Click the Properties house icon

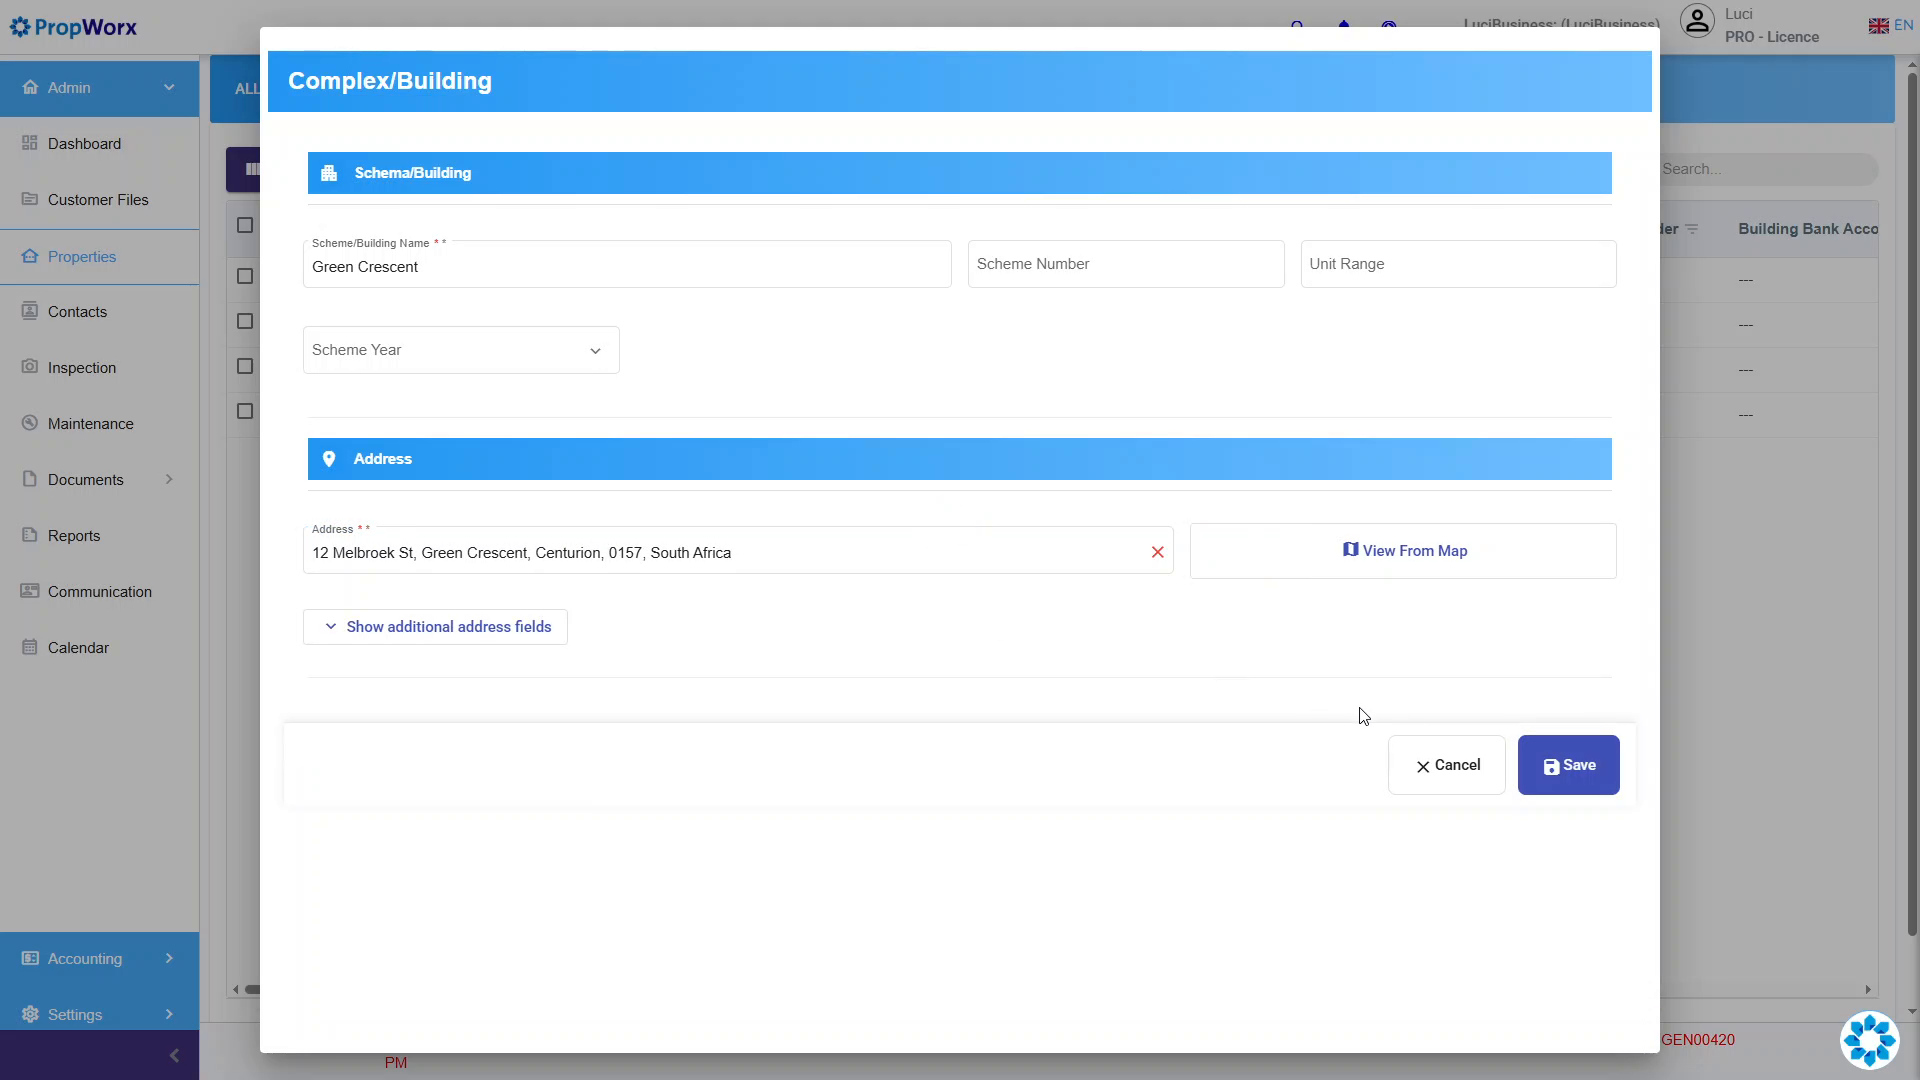pyautogui.click(x=30, y=256)
